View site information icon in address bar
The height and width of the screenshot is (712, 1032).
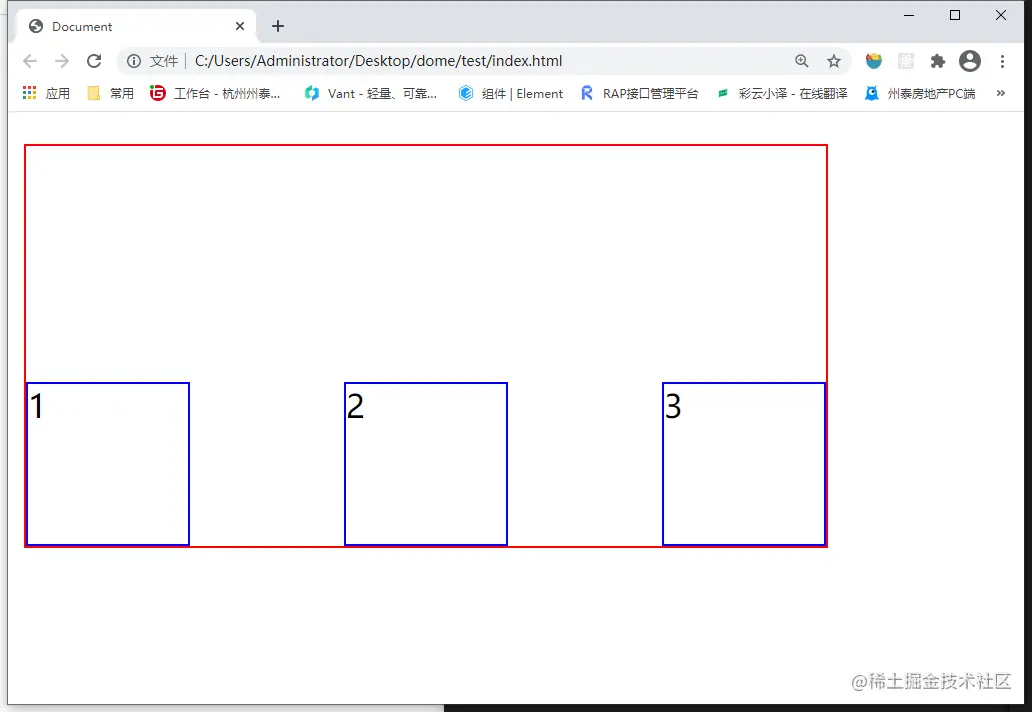[134, 61]
